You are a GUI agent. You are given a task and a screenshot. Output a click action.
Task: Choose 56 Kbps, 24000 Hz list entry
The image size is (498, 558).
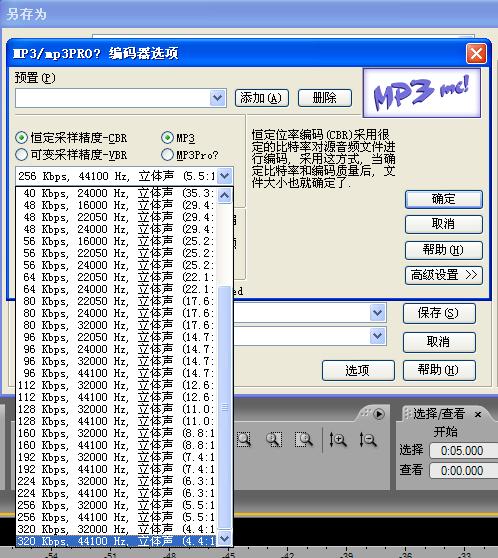(x=117, y=265)
